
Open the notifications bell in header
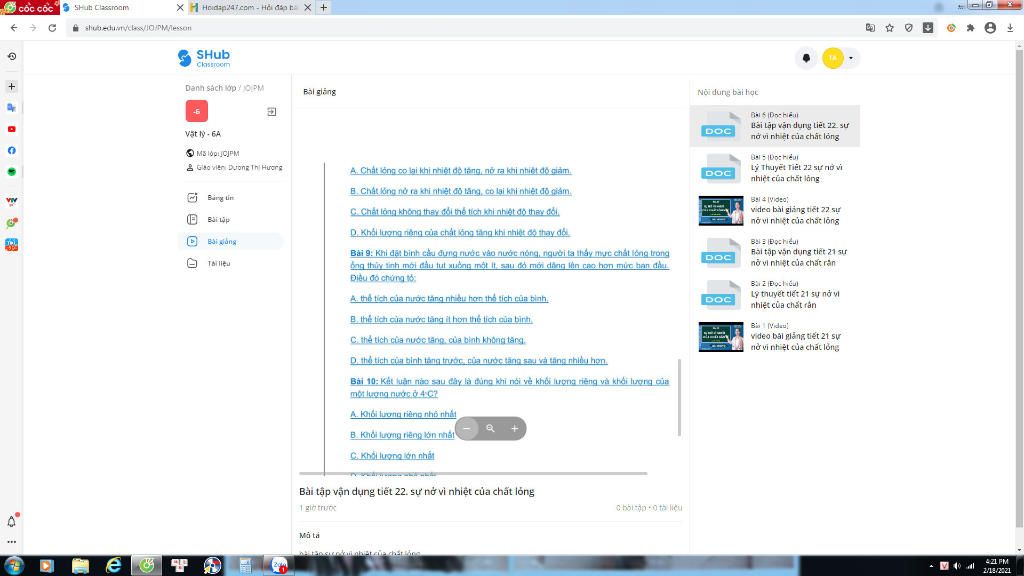[x=806, y=58]
